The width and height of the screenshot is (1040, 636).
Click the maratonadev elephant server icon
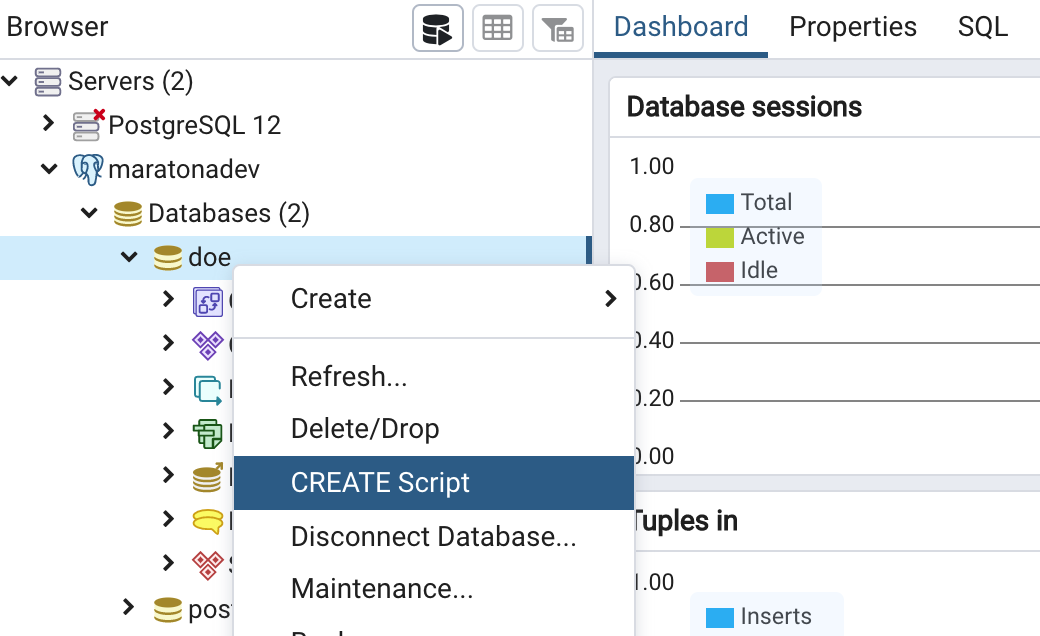pos(88,169)
